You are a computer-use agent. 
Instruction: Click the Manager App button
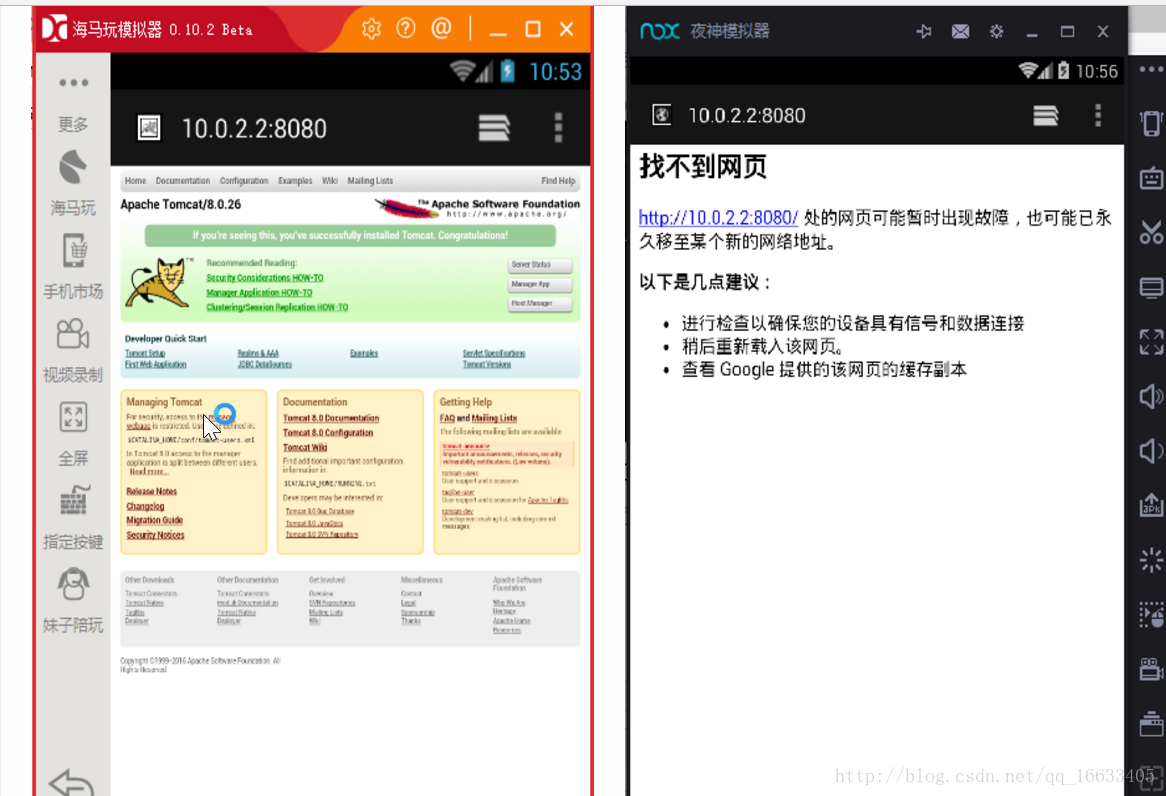coord(540,285)
